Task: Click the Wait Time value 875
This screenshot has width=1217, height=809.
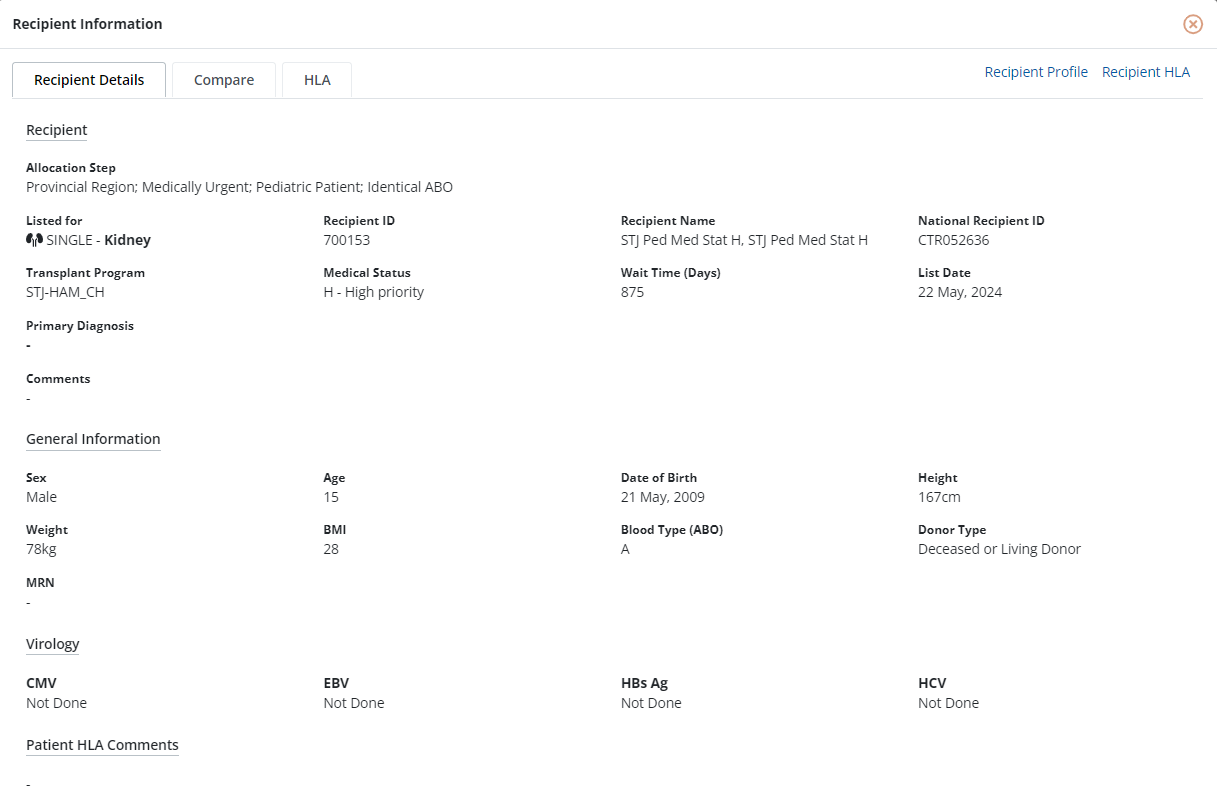Action: tap(632, 292)
